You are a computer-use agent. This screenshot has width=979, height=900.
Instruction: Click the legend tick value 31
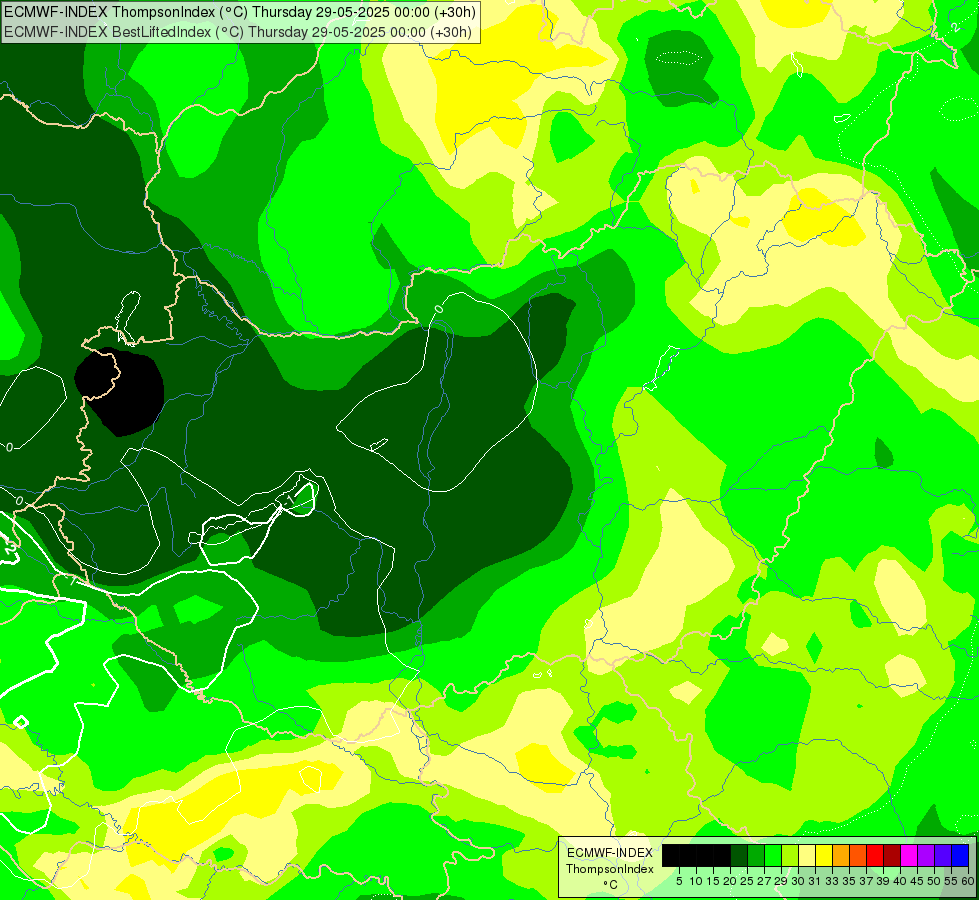pyautogui.click(x=815, y=881)
